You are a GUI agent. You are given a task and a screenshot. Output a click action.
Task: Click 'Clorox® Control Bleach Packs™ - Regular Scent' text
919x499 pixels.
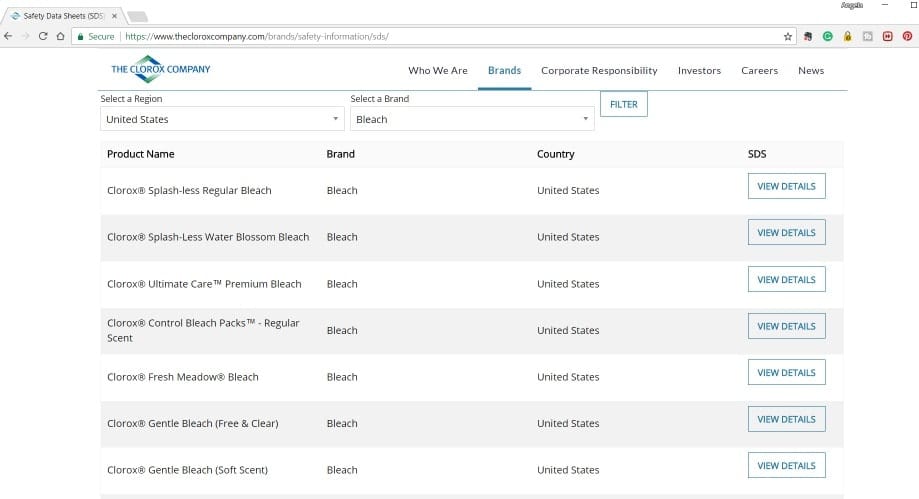203,330
